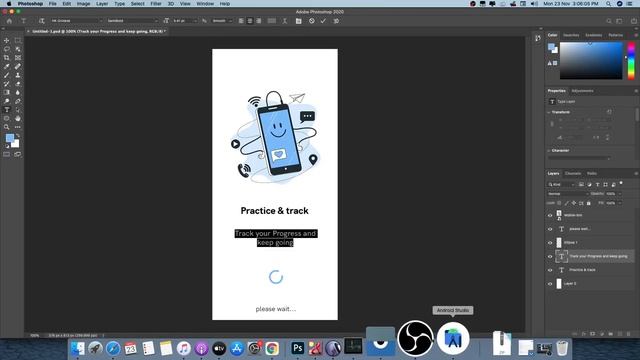
Task: Select the Brush tool
Action: click(7, 75)
